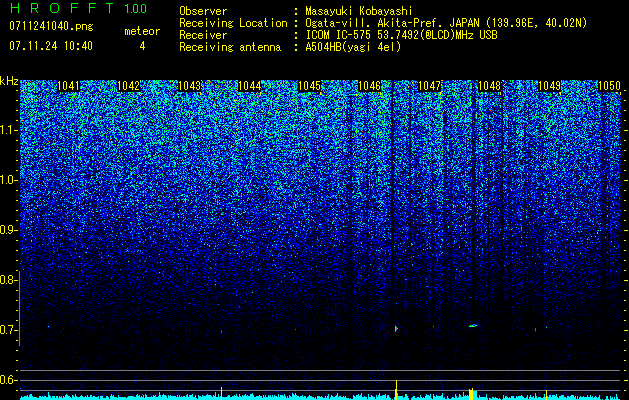Click the 1043 time marker
The width and height of the screenshot is (629, 400).
click(x=189, y=86)
